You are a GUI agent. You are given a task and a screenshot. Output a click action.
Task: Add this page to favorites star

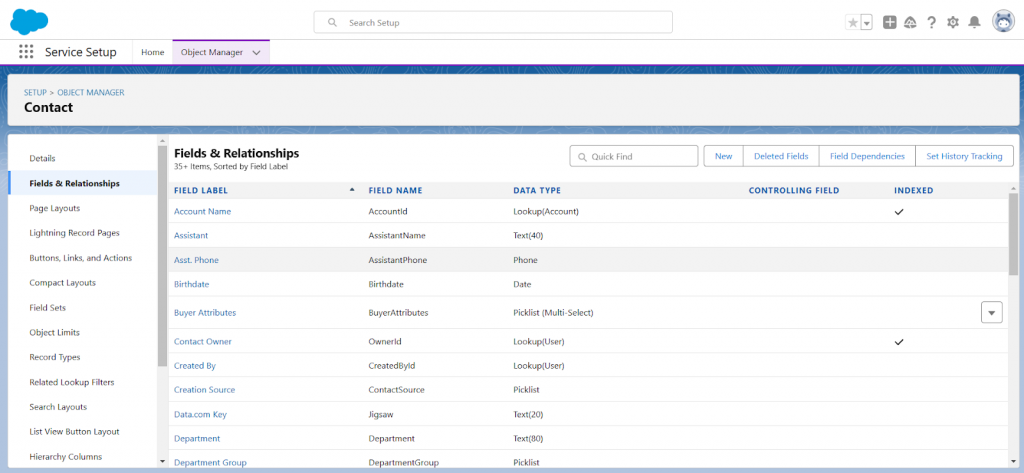[x=853, y=22]
